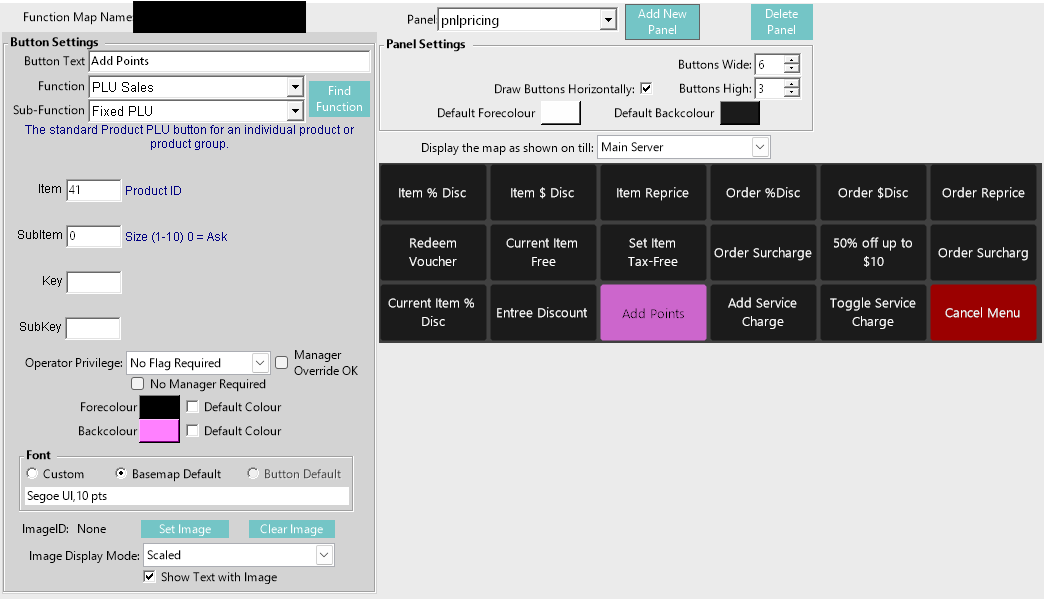Click the Set Image button
Viewport: 1044px width, 599px height.
184,529
